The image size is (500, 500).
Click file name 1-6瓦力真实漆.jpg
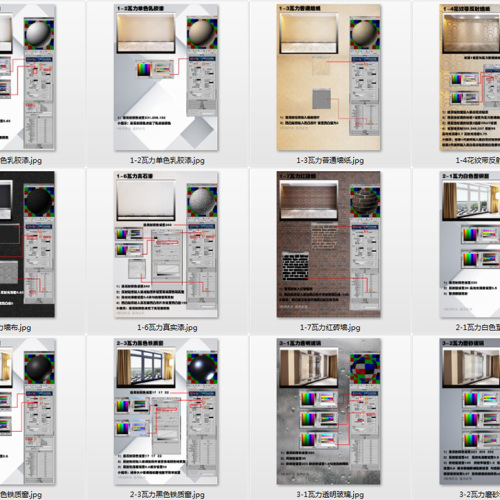pyautogui.click(x=167, y=328)
